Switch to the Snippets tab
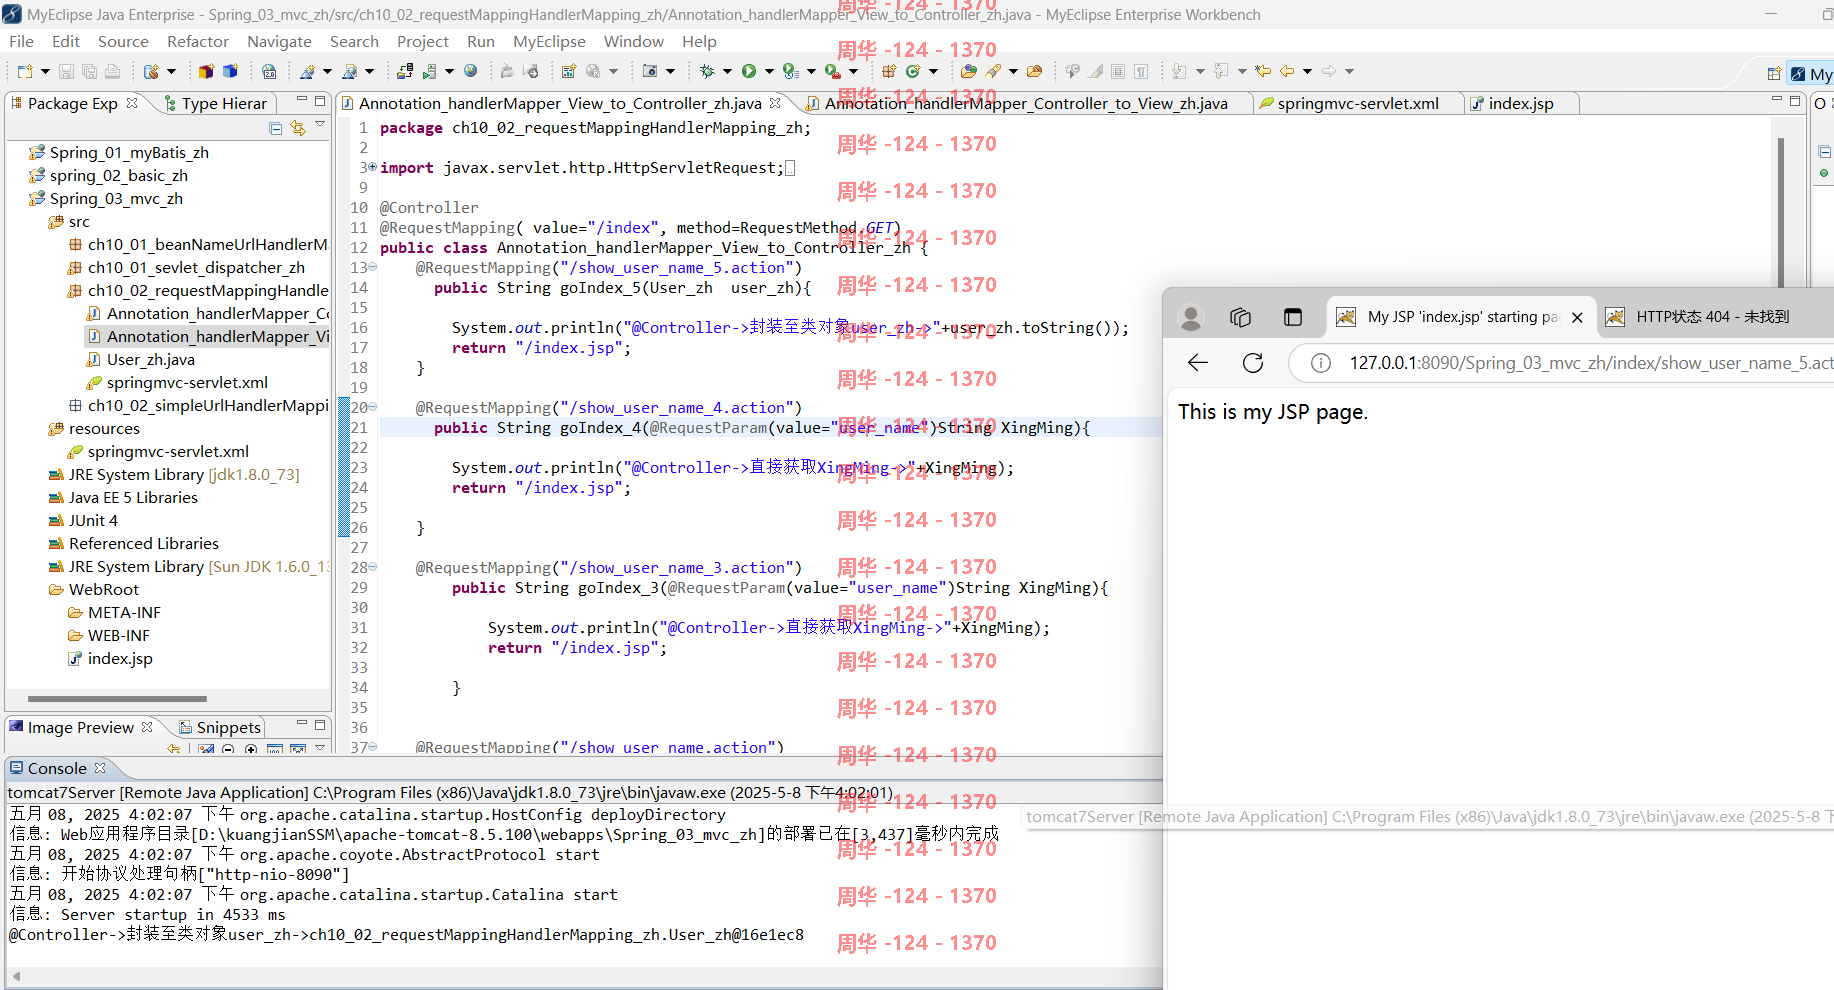 220,727
